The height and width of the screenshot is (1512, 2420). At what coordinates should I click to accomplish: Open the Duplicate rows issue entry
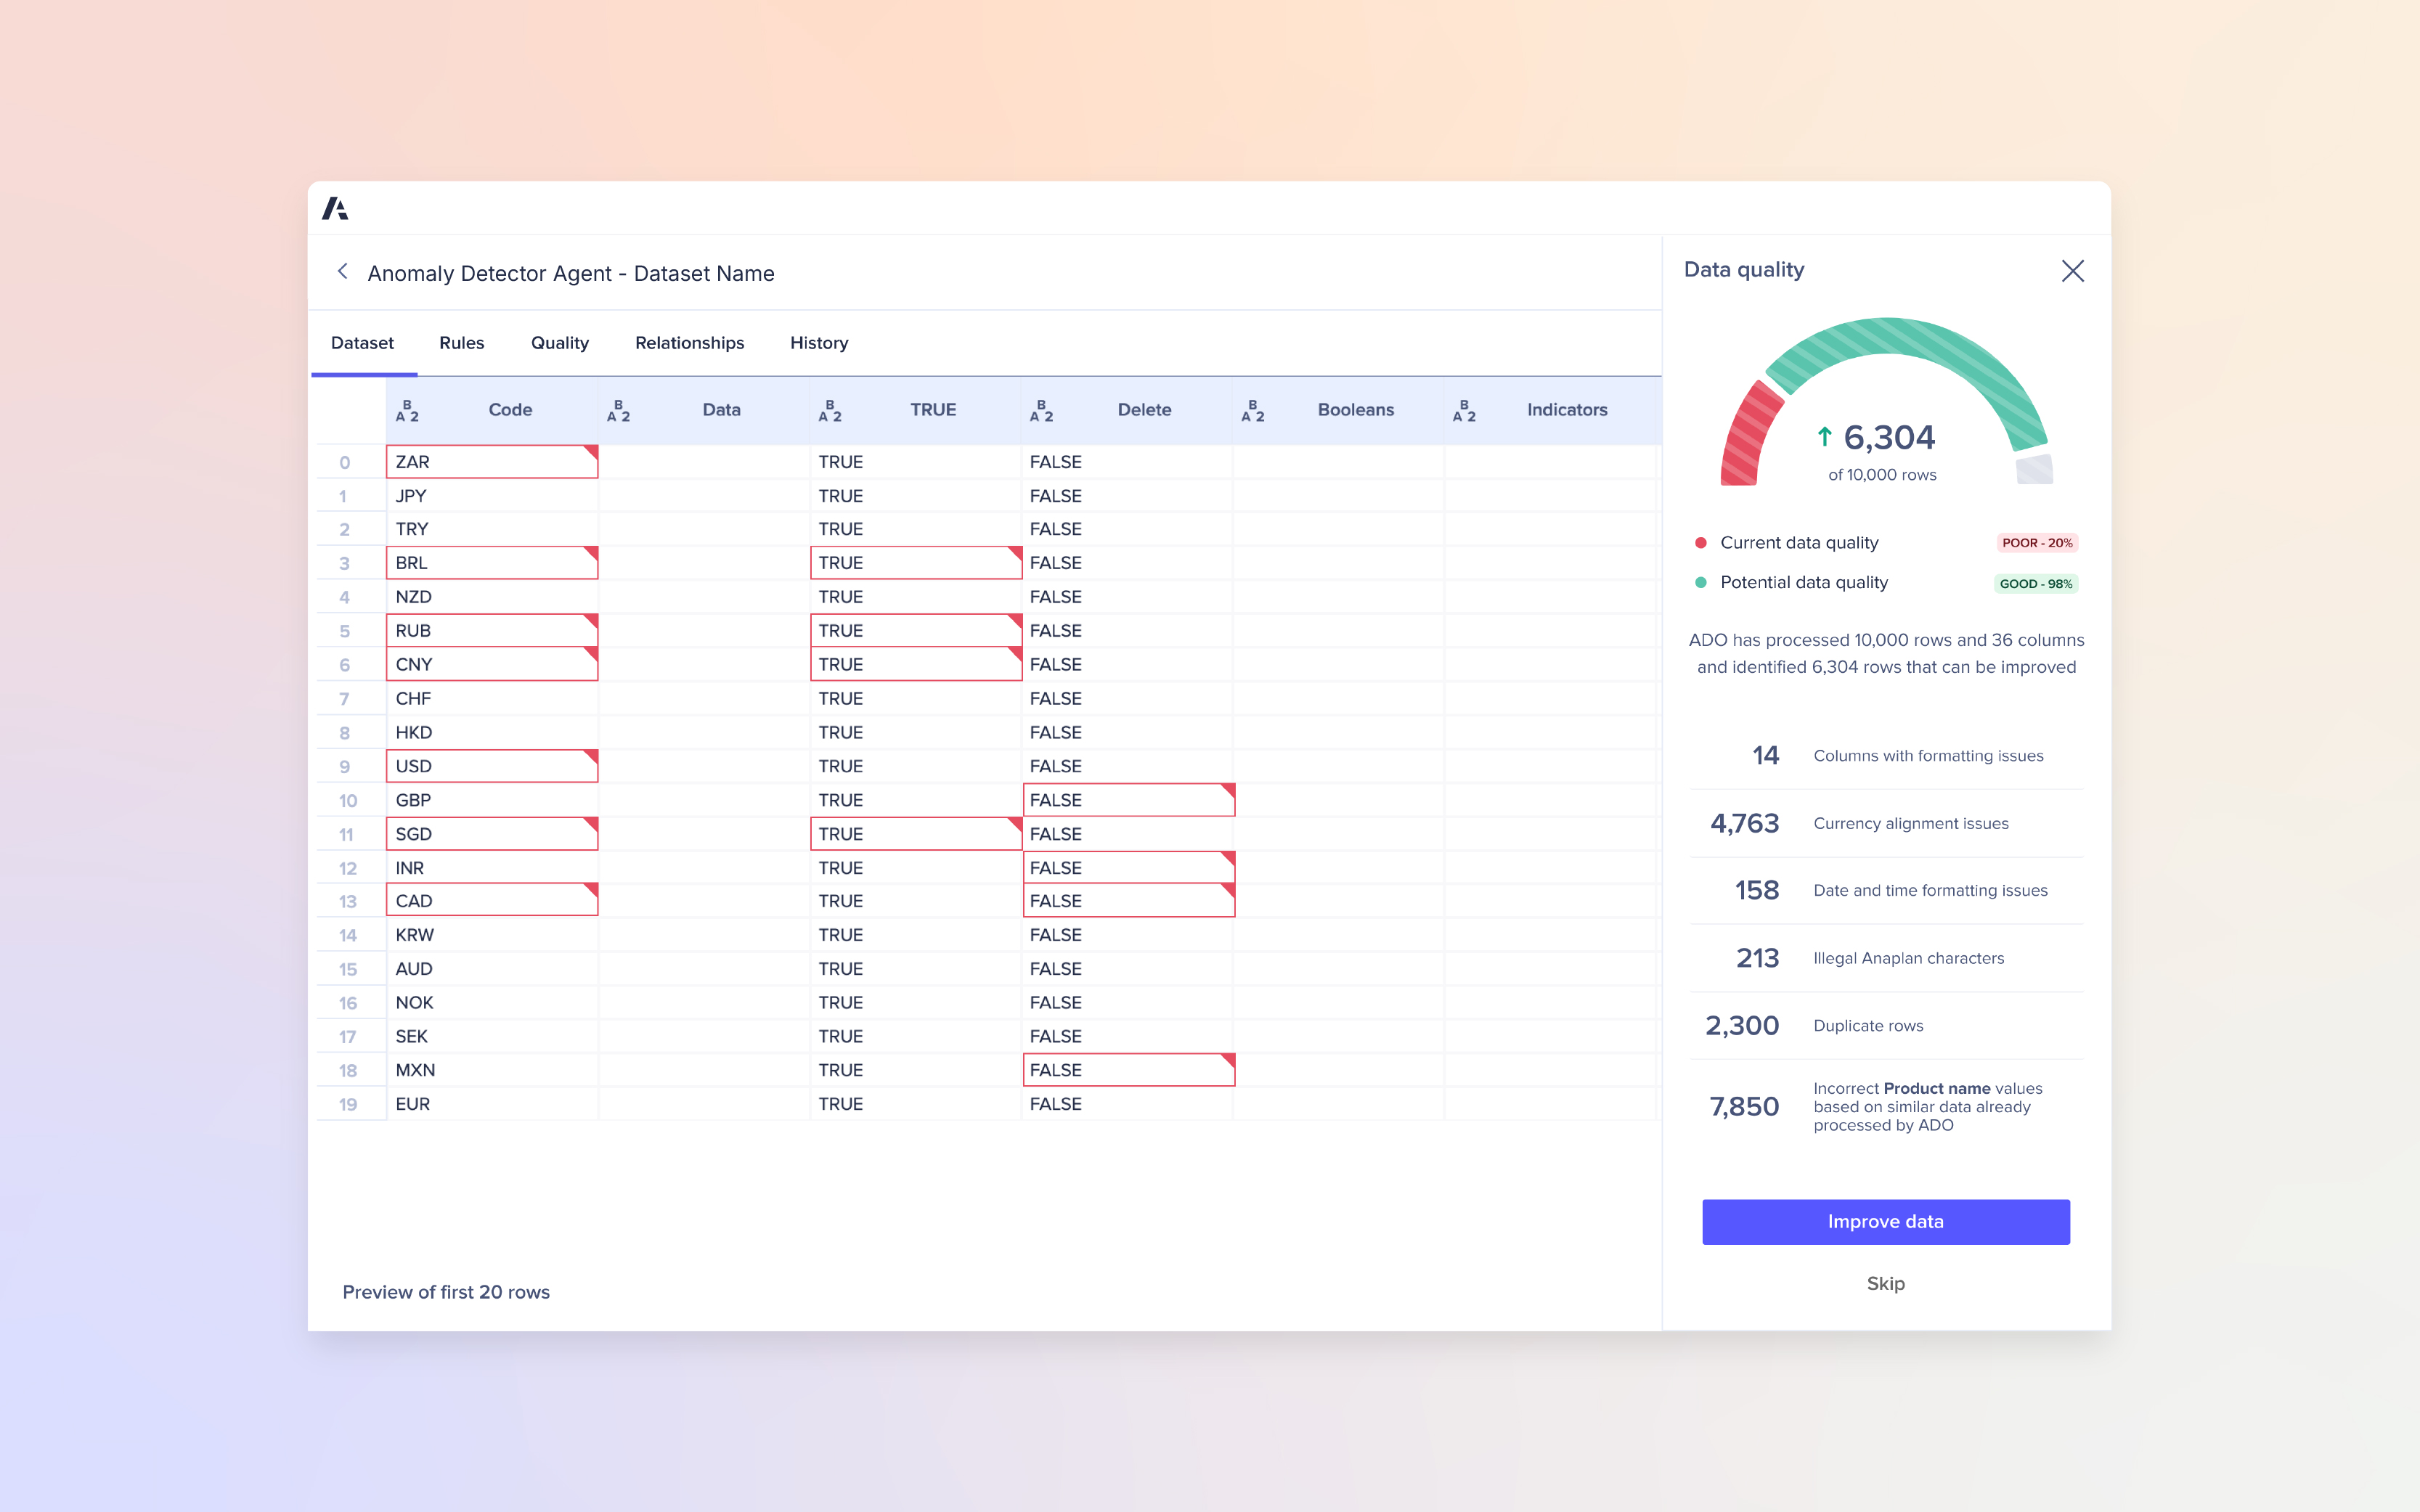coord(1867,1026)
